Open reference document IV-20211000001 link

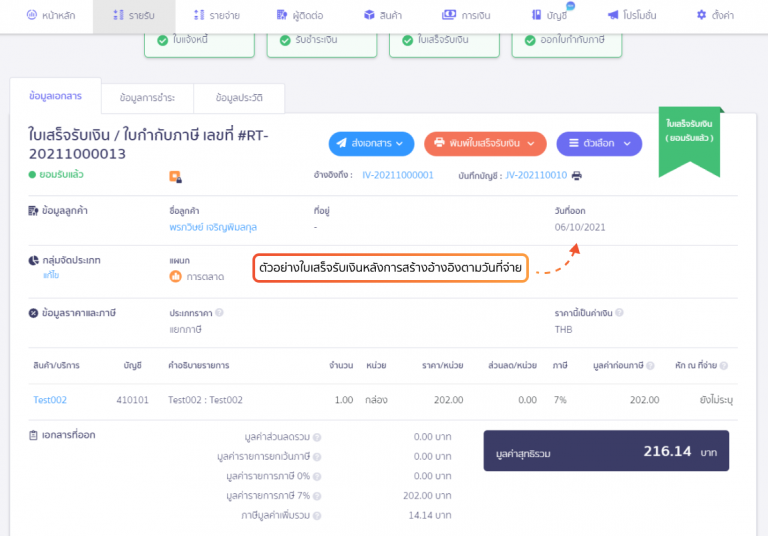click(x=397, y=175)
